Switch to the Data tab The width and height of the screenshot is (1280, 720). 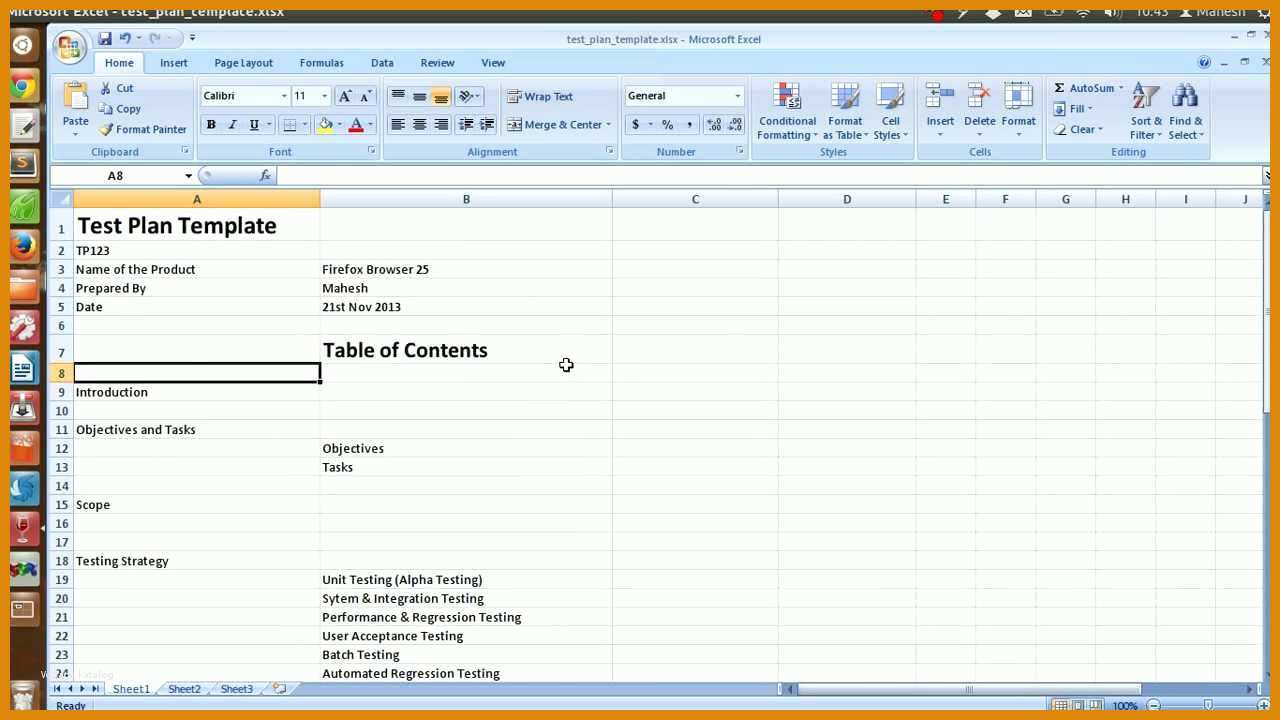382,63
